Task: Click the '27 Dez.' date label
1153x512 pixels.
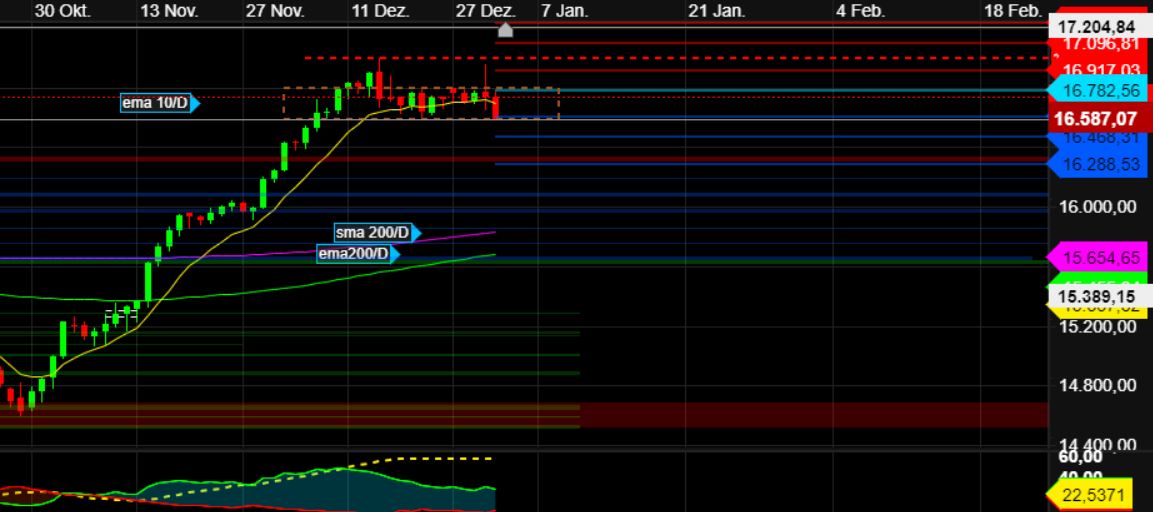Action: [486, 10]
